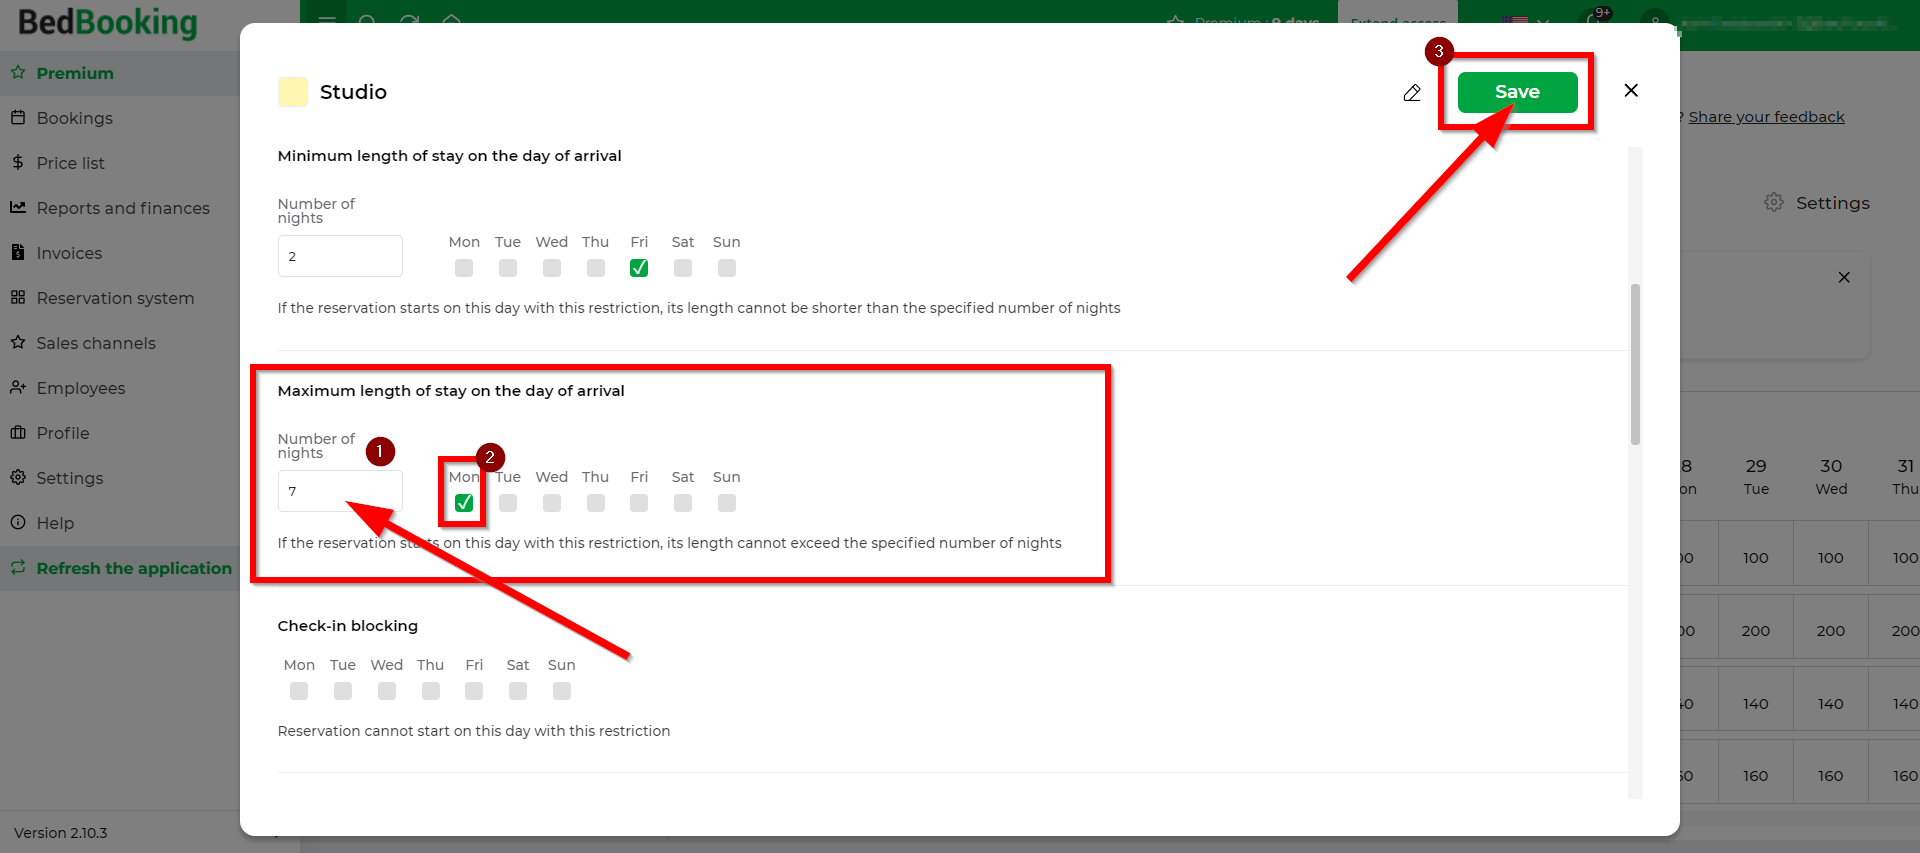1920x853 pixels.
Task: Select the 29 Tue column header
Action: (1756, 476)
